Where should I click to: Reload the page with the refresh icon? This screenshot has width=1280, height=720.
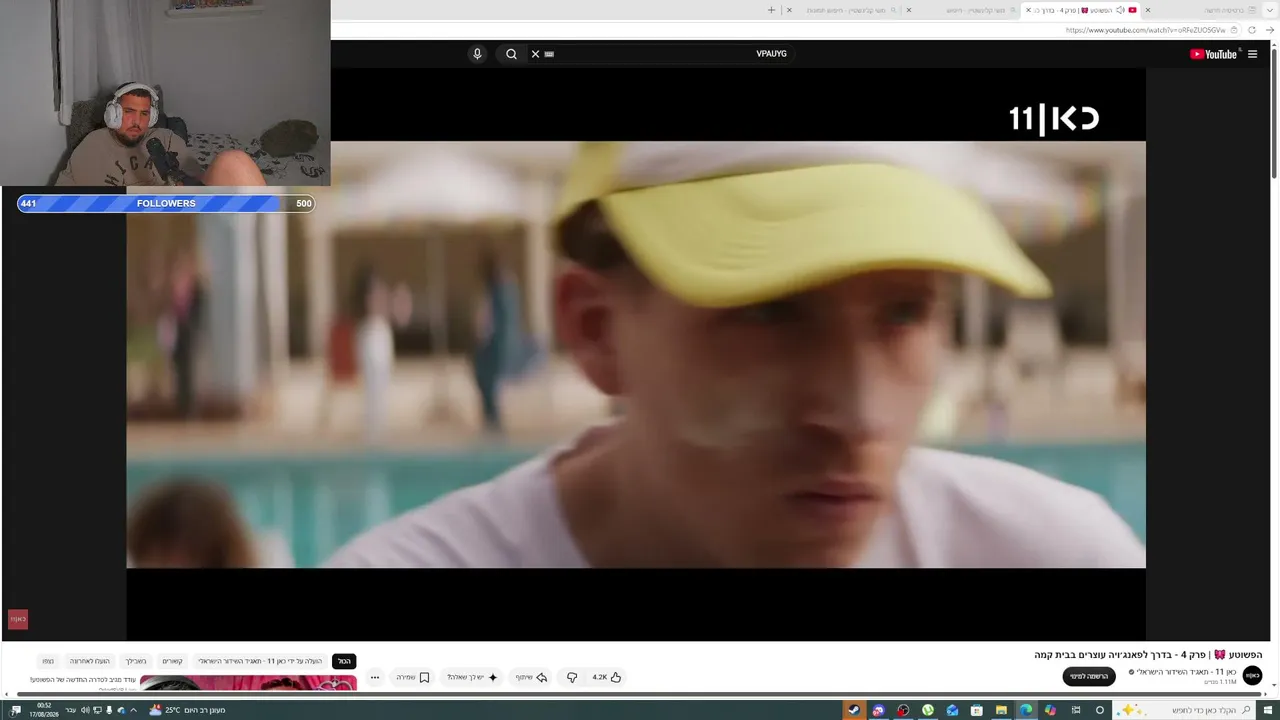click(1251, 30)
